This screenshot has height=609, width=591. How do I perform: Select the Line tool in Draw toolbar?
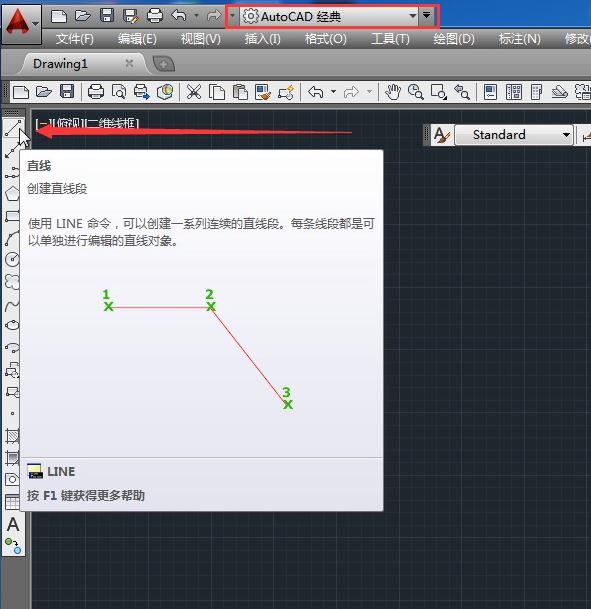[12, 129]
